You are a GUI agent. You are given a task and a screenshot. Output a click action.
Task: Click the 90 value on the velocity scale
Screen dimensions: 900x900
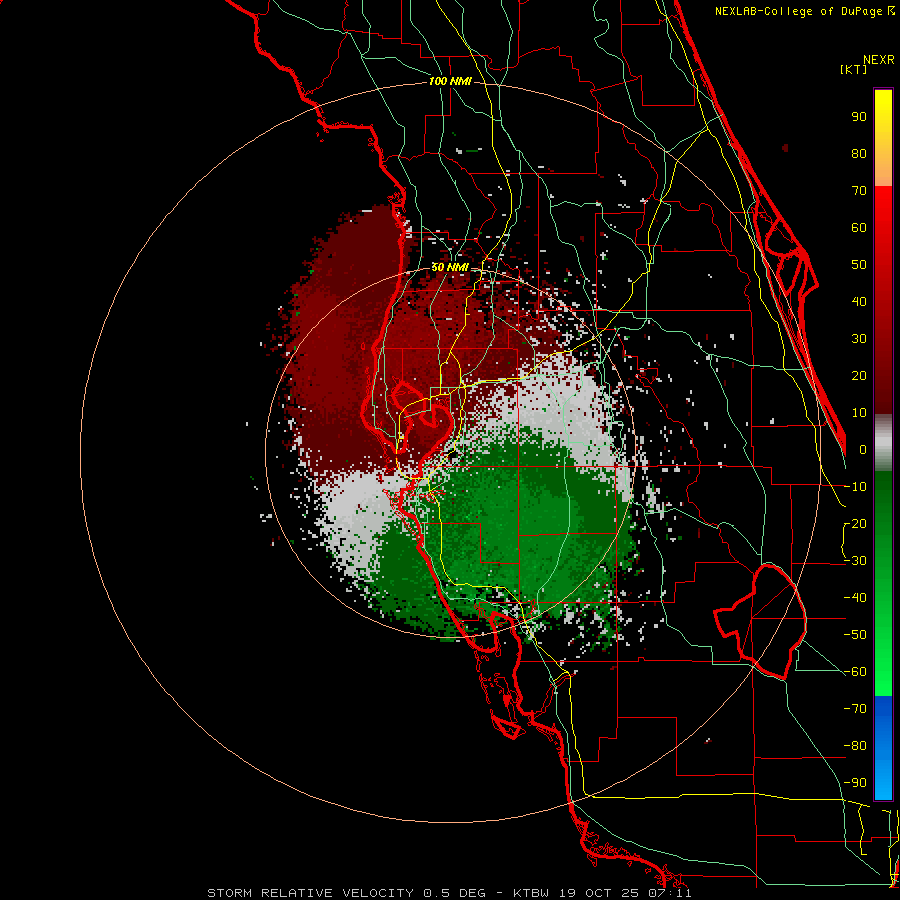click(x=859, y=117)
